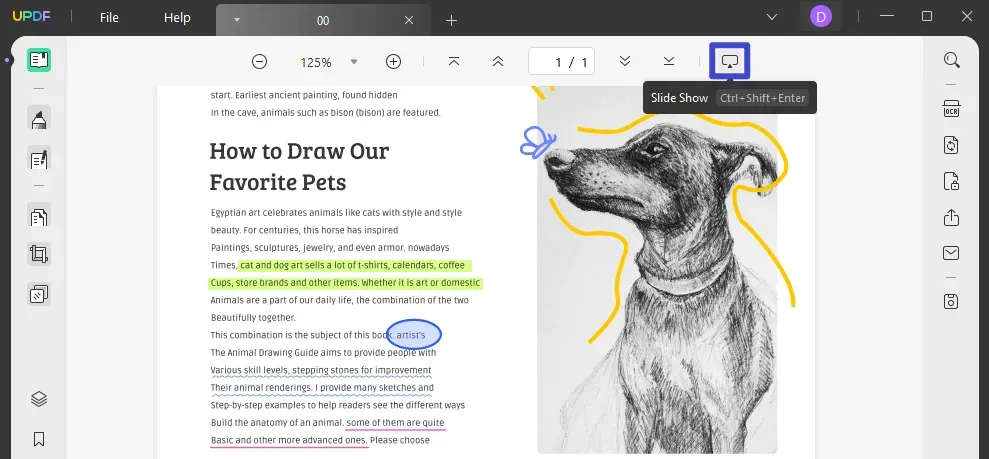Open the Share file tool

[951, 218]
